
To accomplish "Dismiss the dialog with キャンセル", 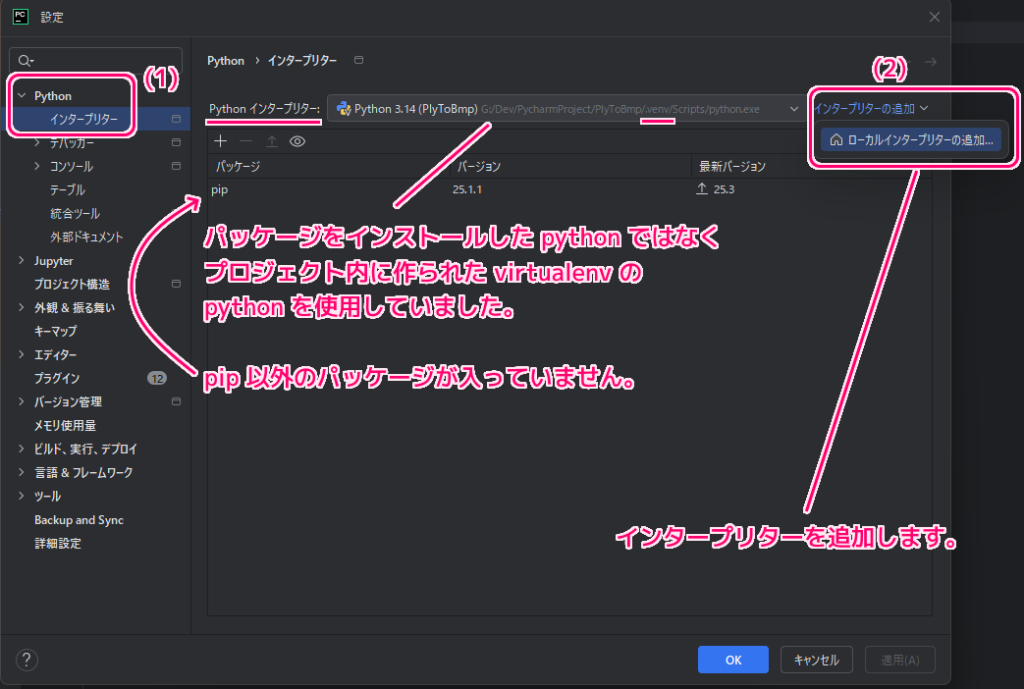I will pyautogui.click(x=816, y=659).
